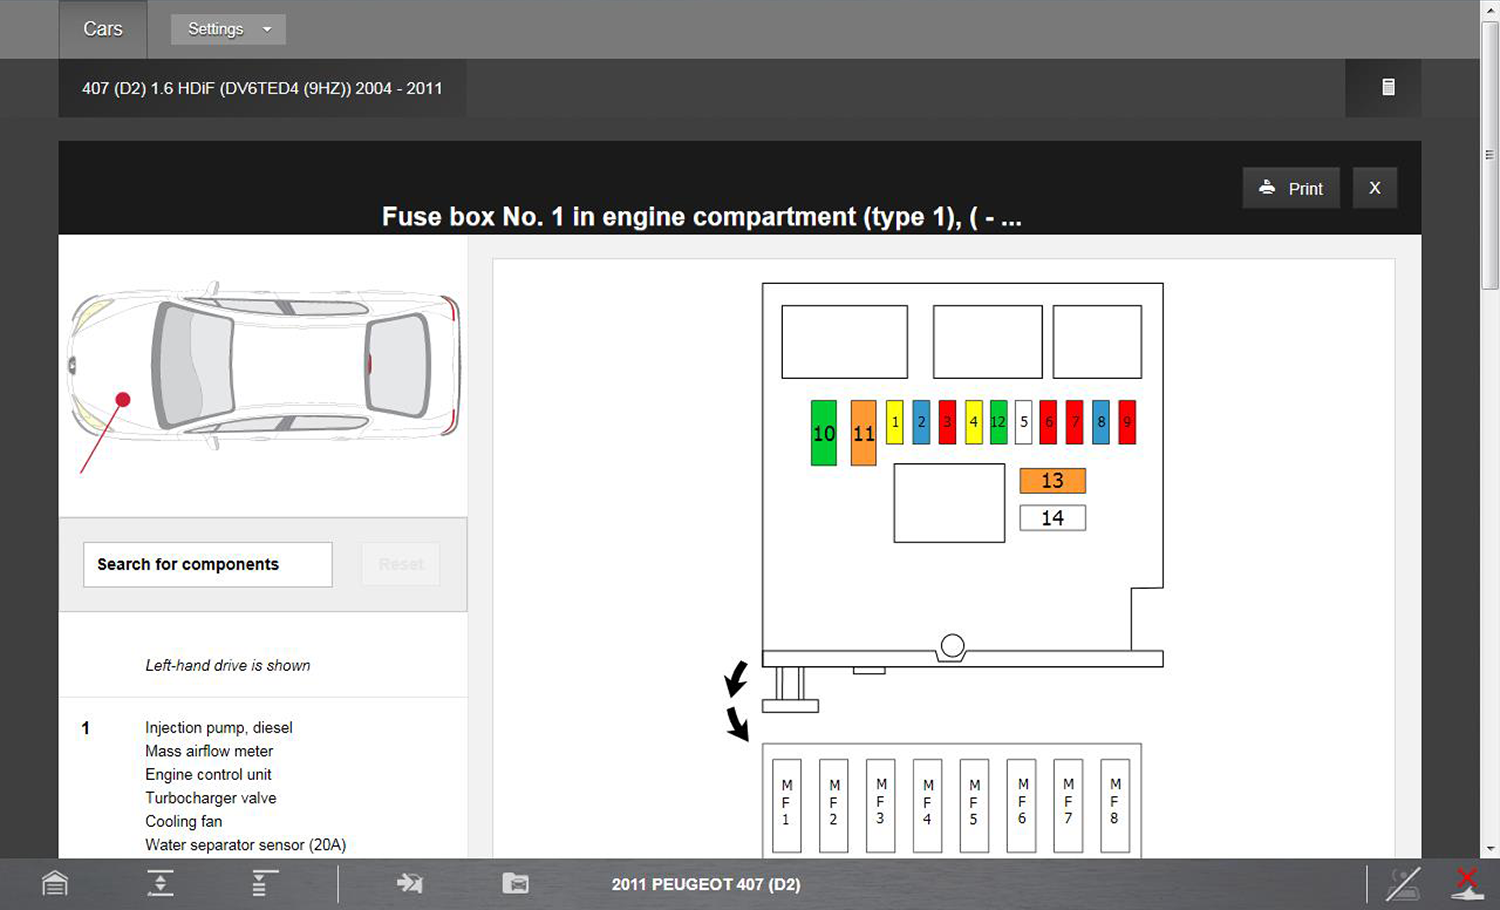This screenshot has height=910, width=1500.
Task: Print the fuse box diagram
Action: coord(1291,188)
